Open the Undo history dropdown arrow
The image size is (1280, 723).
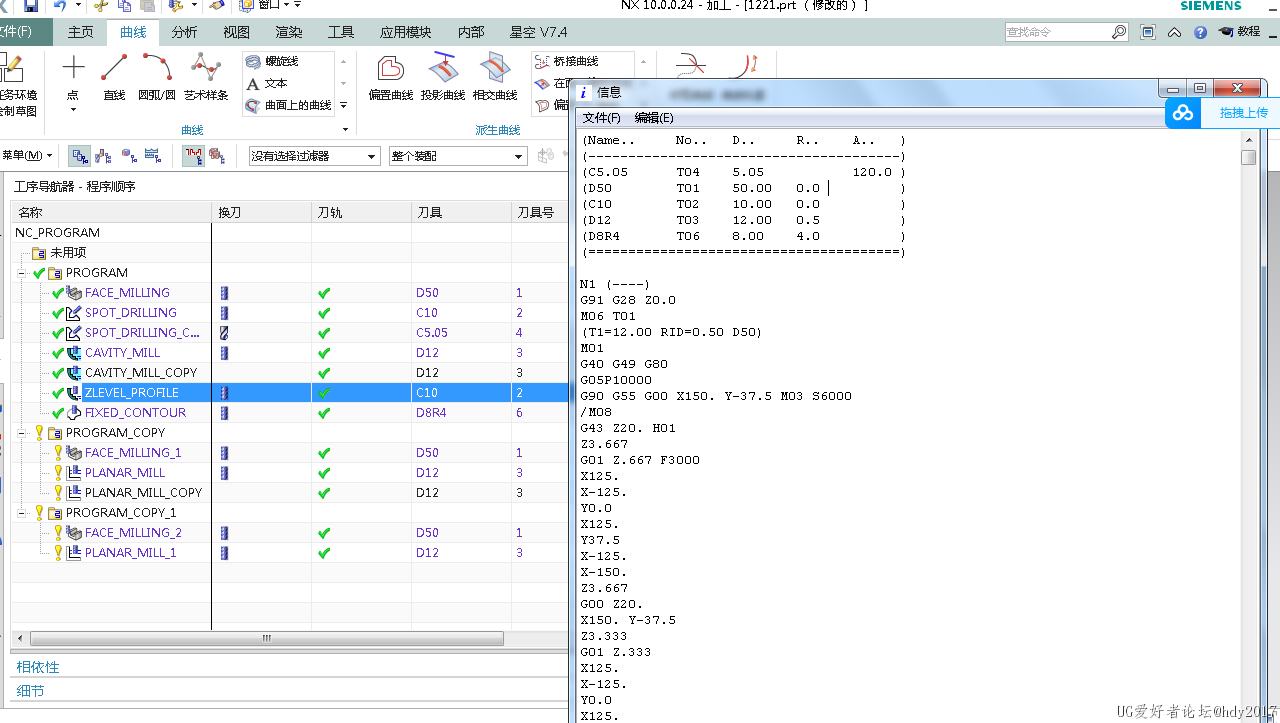tap(76, 6)
